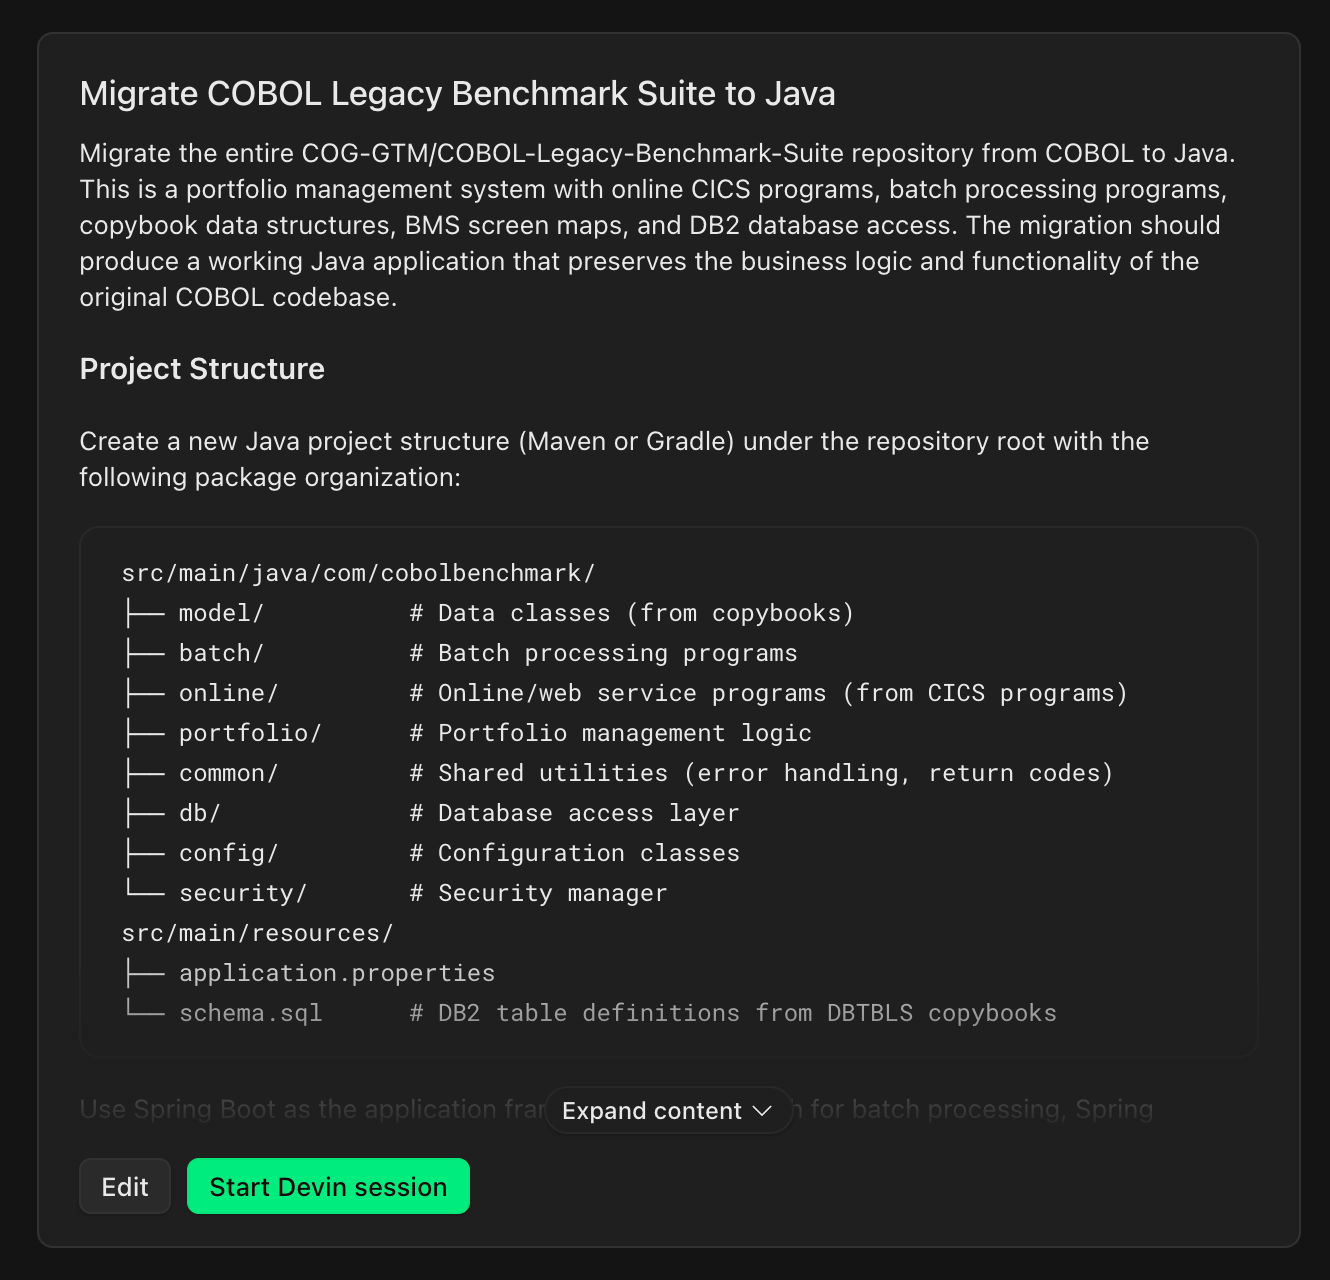This screenshot has width=1330, height=1280.
Task: Expand content with the pill button
Action: tap(668, 1111)
